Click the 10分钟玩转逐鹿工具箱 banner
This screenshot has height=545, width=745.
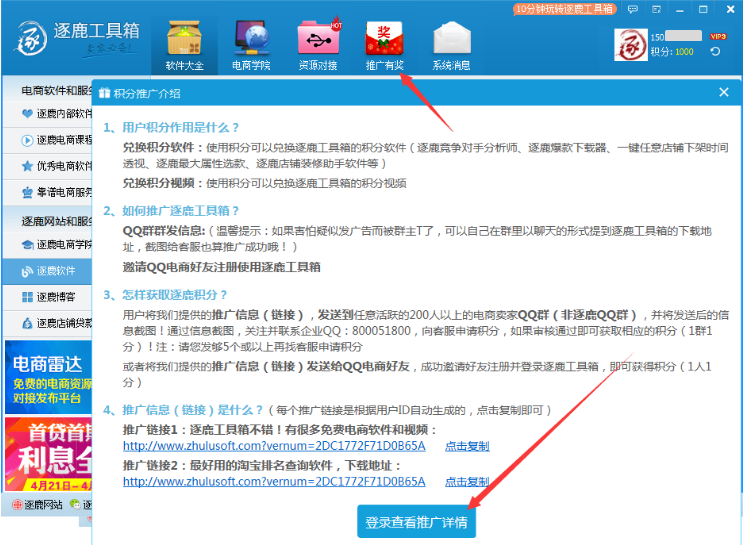(x=564, y=9)
